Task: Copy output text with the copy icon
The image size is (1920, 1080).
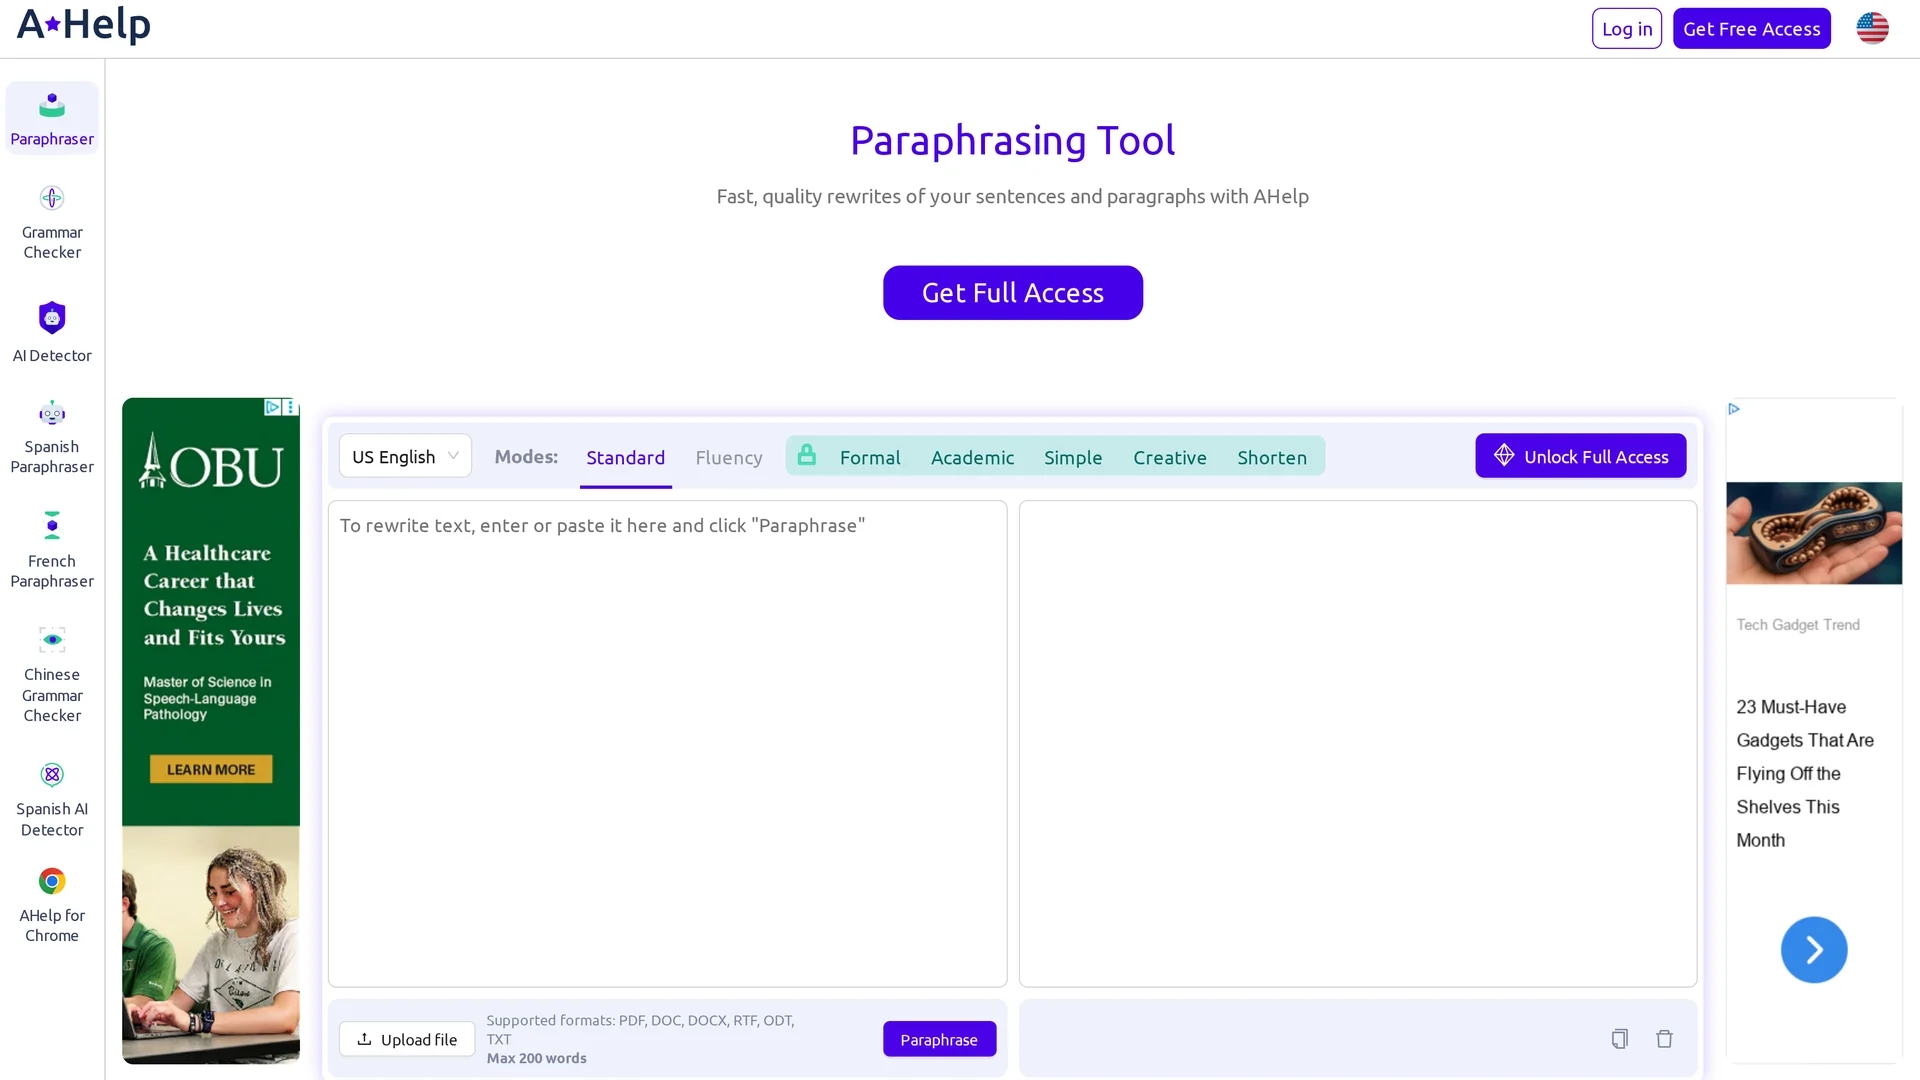Action: coord(1619,1039)
